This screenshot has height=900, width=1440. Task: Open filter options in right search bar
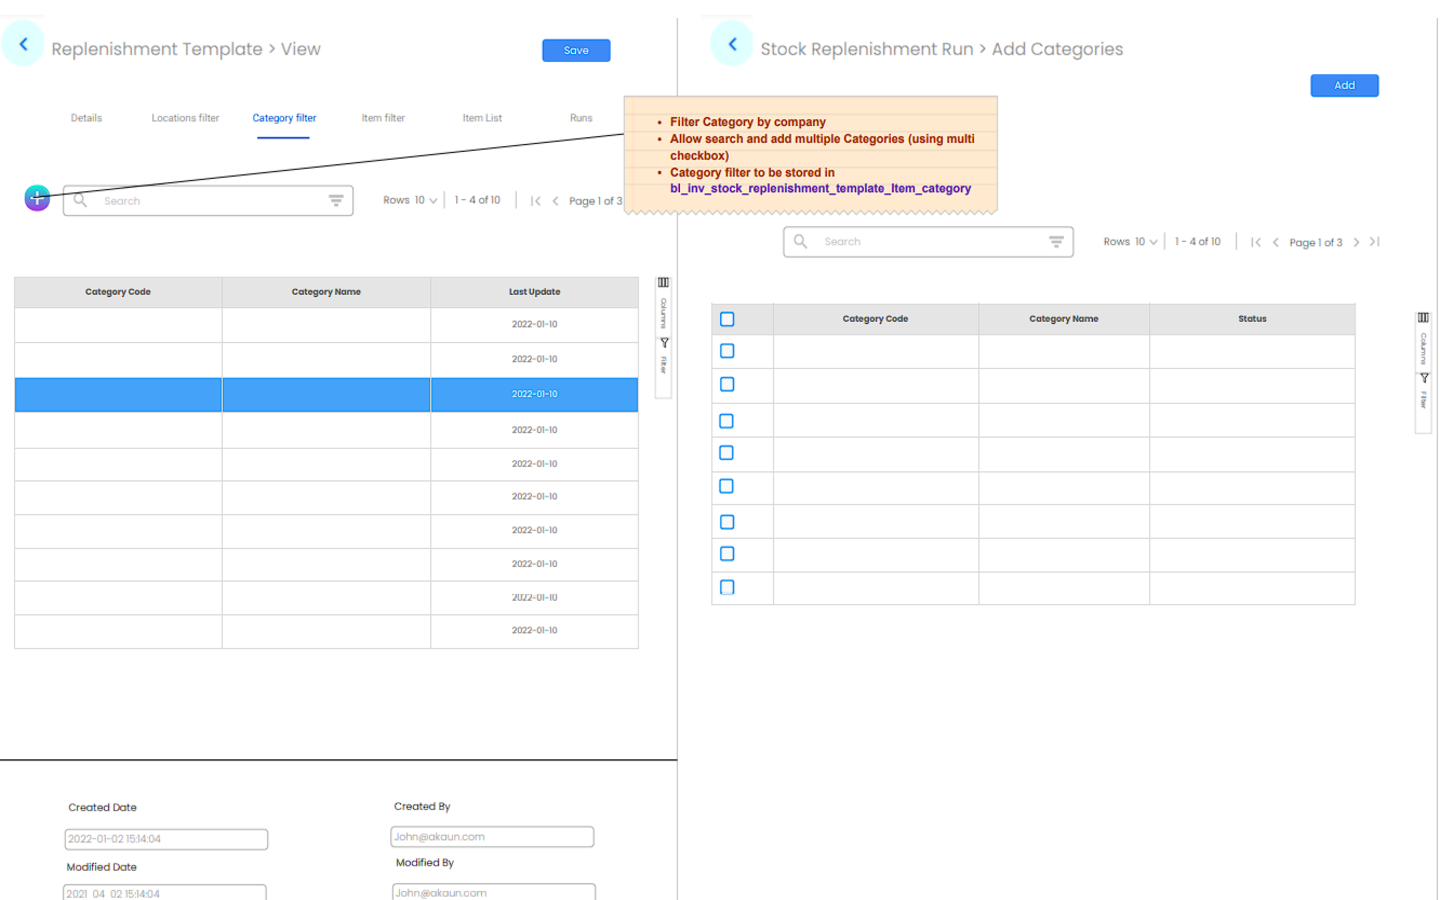tap(1056, 242)
